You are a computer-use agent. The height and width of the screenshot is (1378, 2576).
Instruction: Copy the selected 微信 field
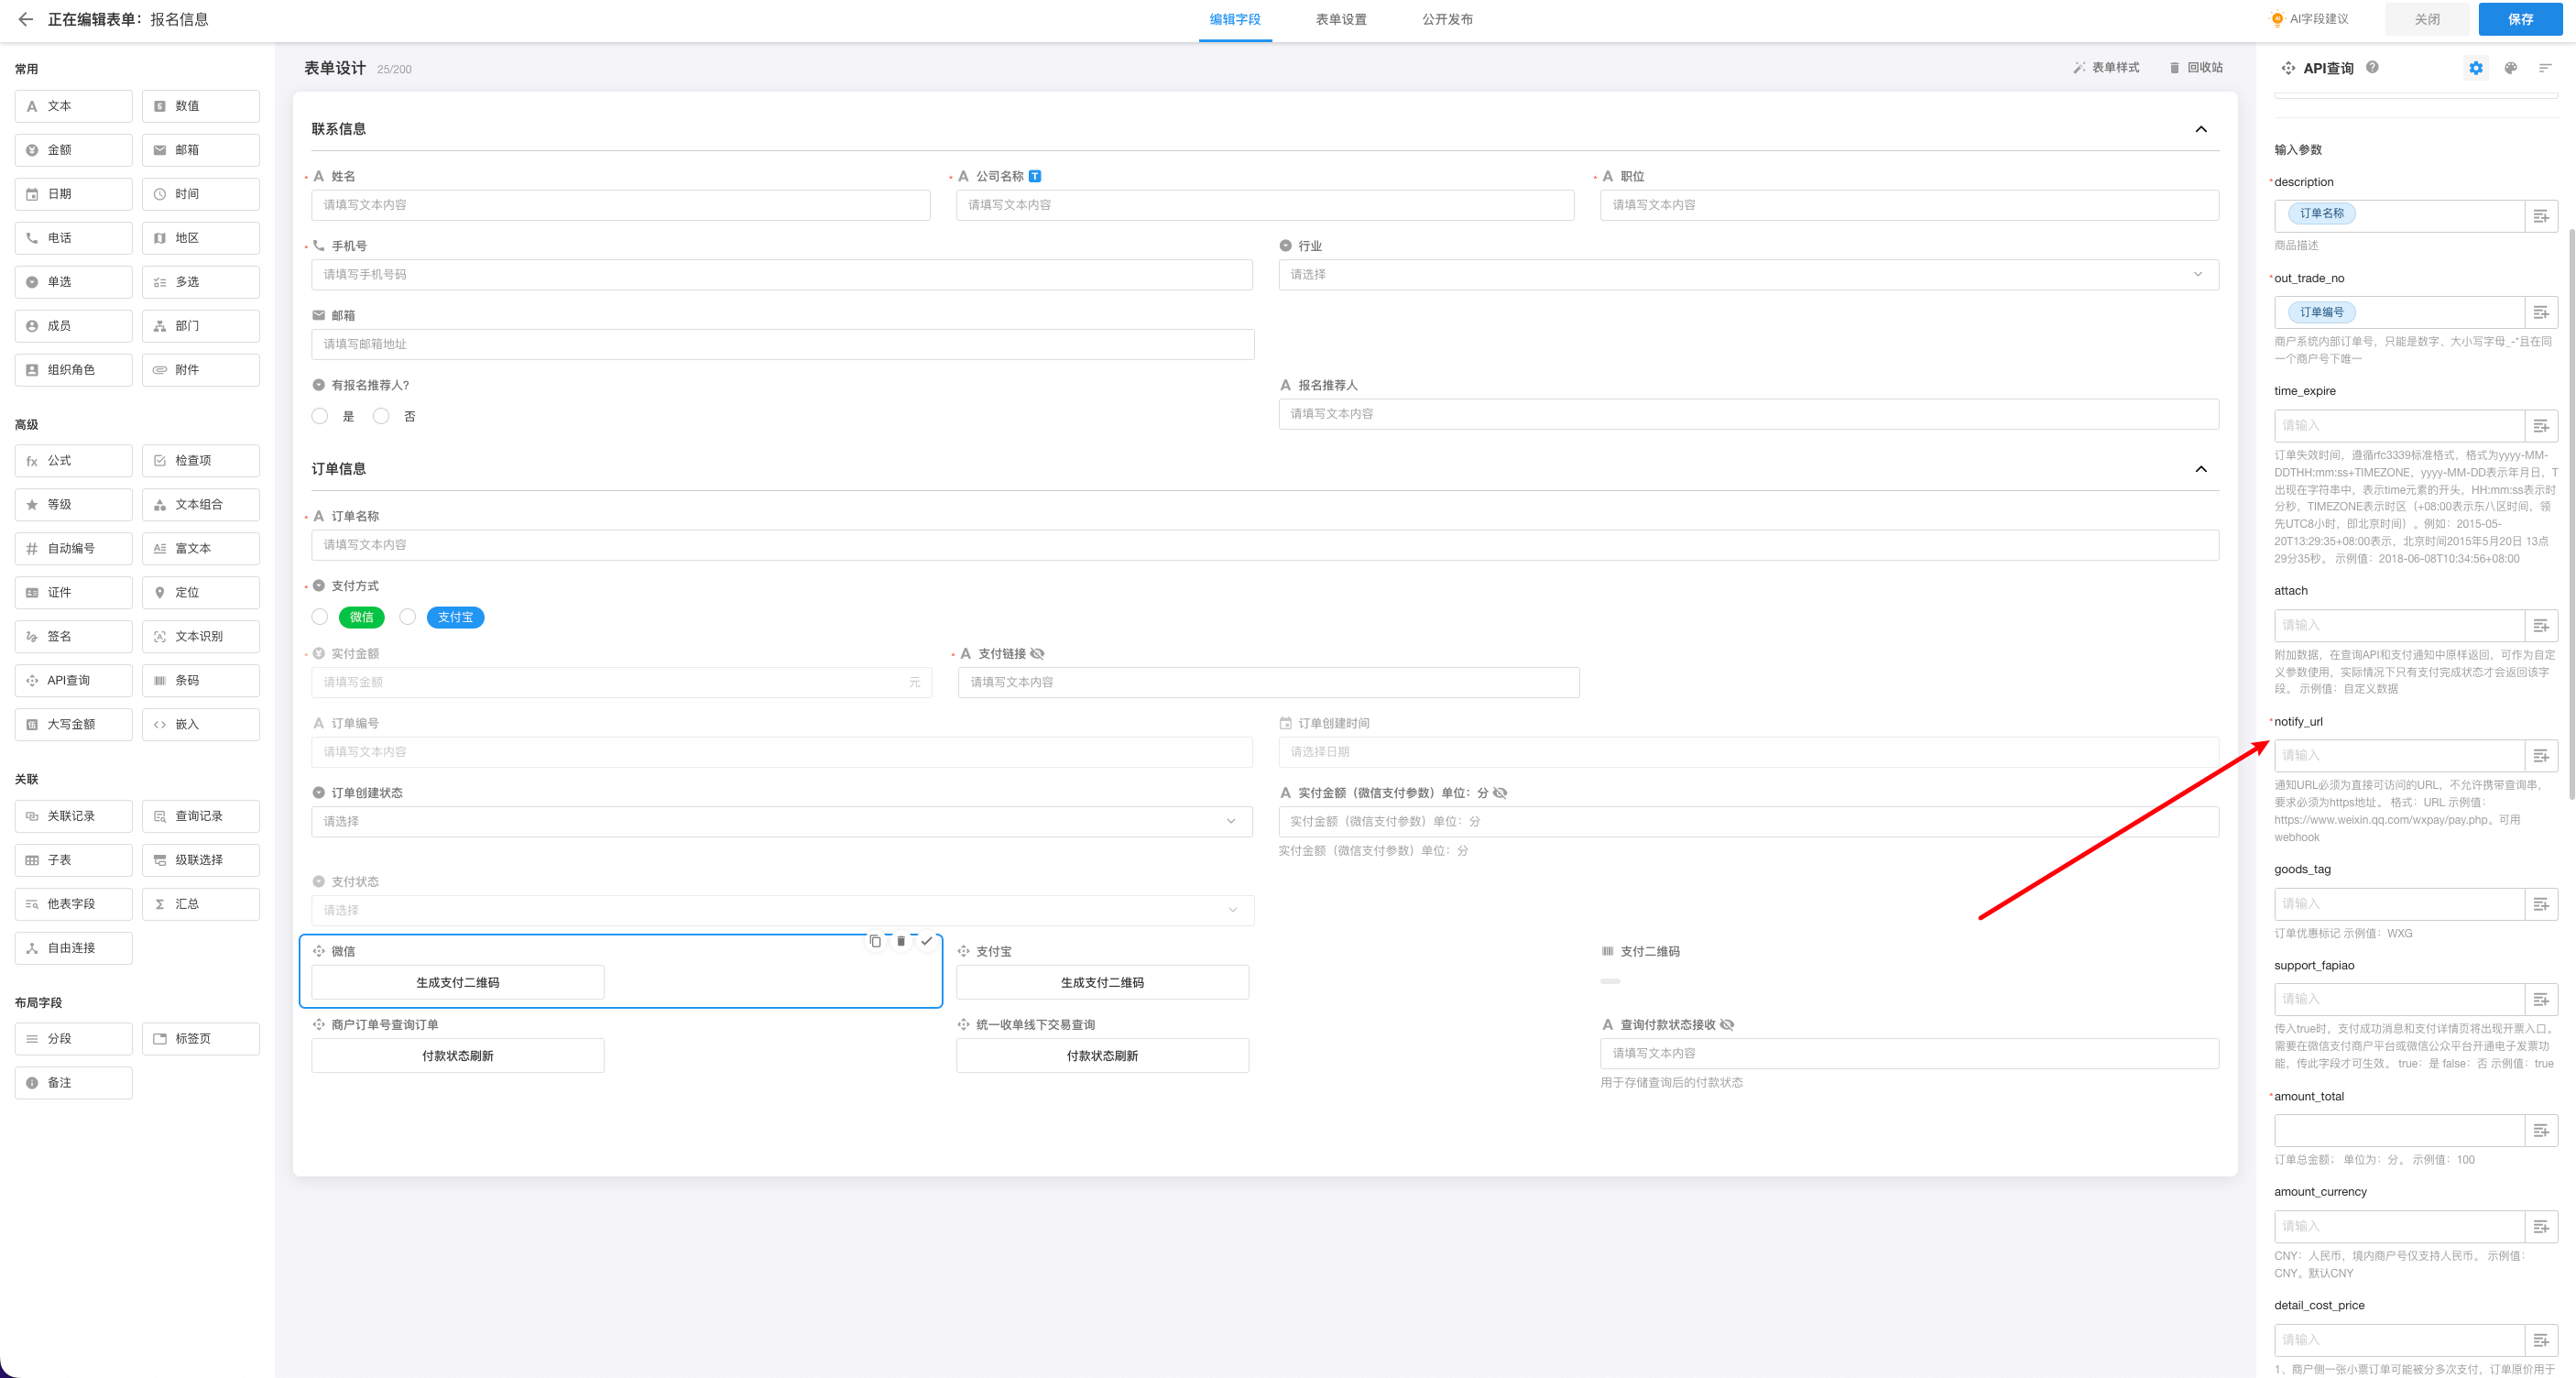(875, 941)
